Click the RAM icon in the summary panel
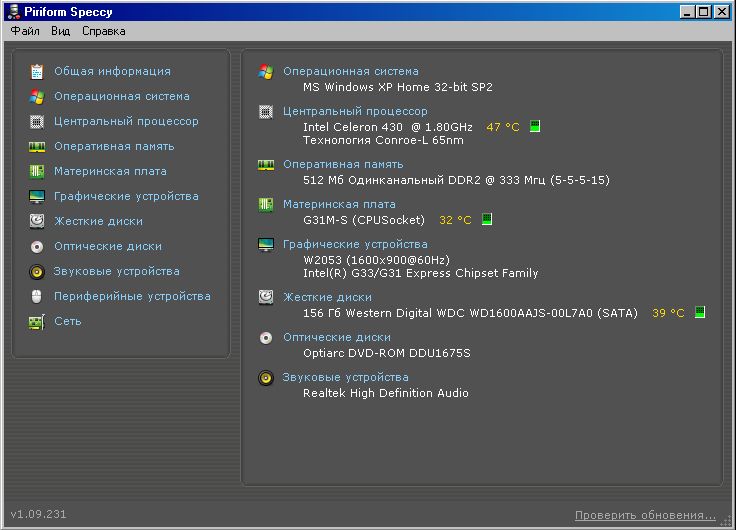Screen dimensions: 736x530 [266, 165]
